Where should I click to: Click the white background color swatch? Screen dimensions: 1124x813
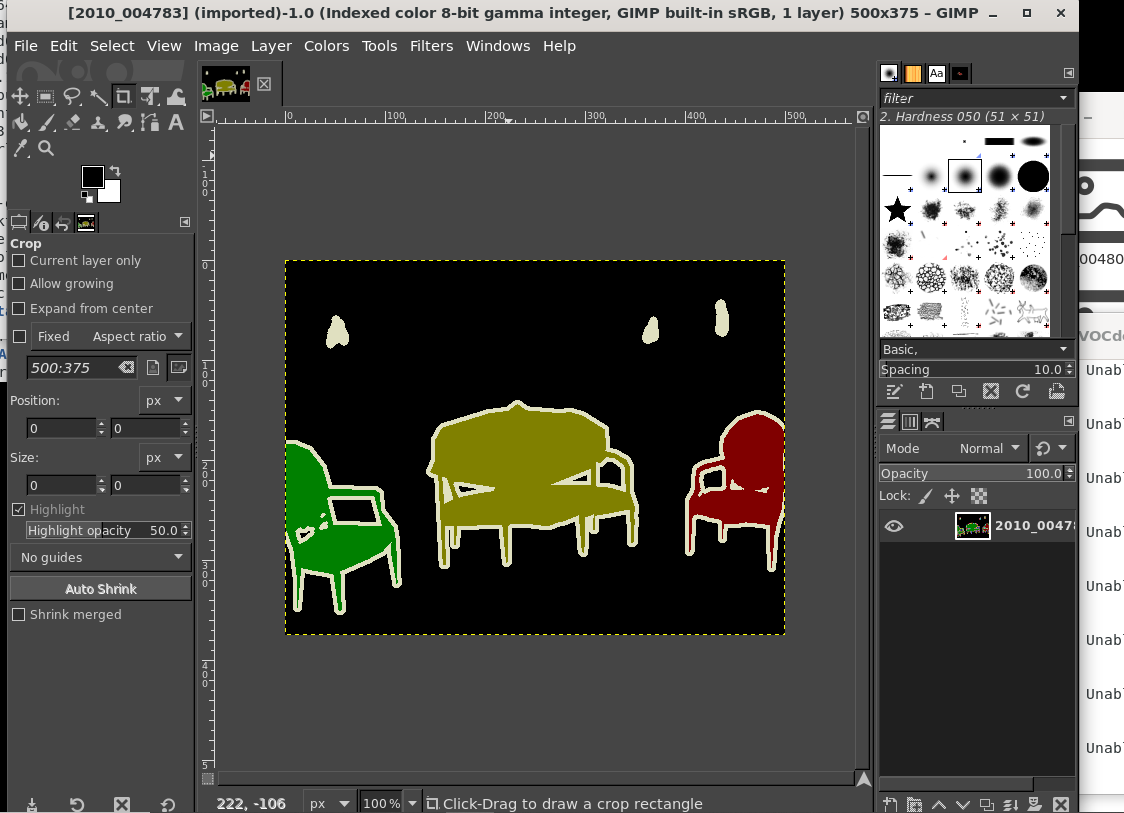tap(113, 193)
